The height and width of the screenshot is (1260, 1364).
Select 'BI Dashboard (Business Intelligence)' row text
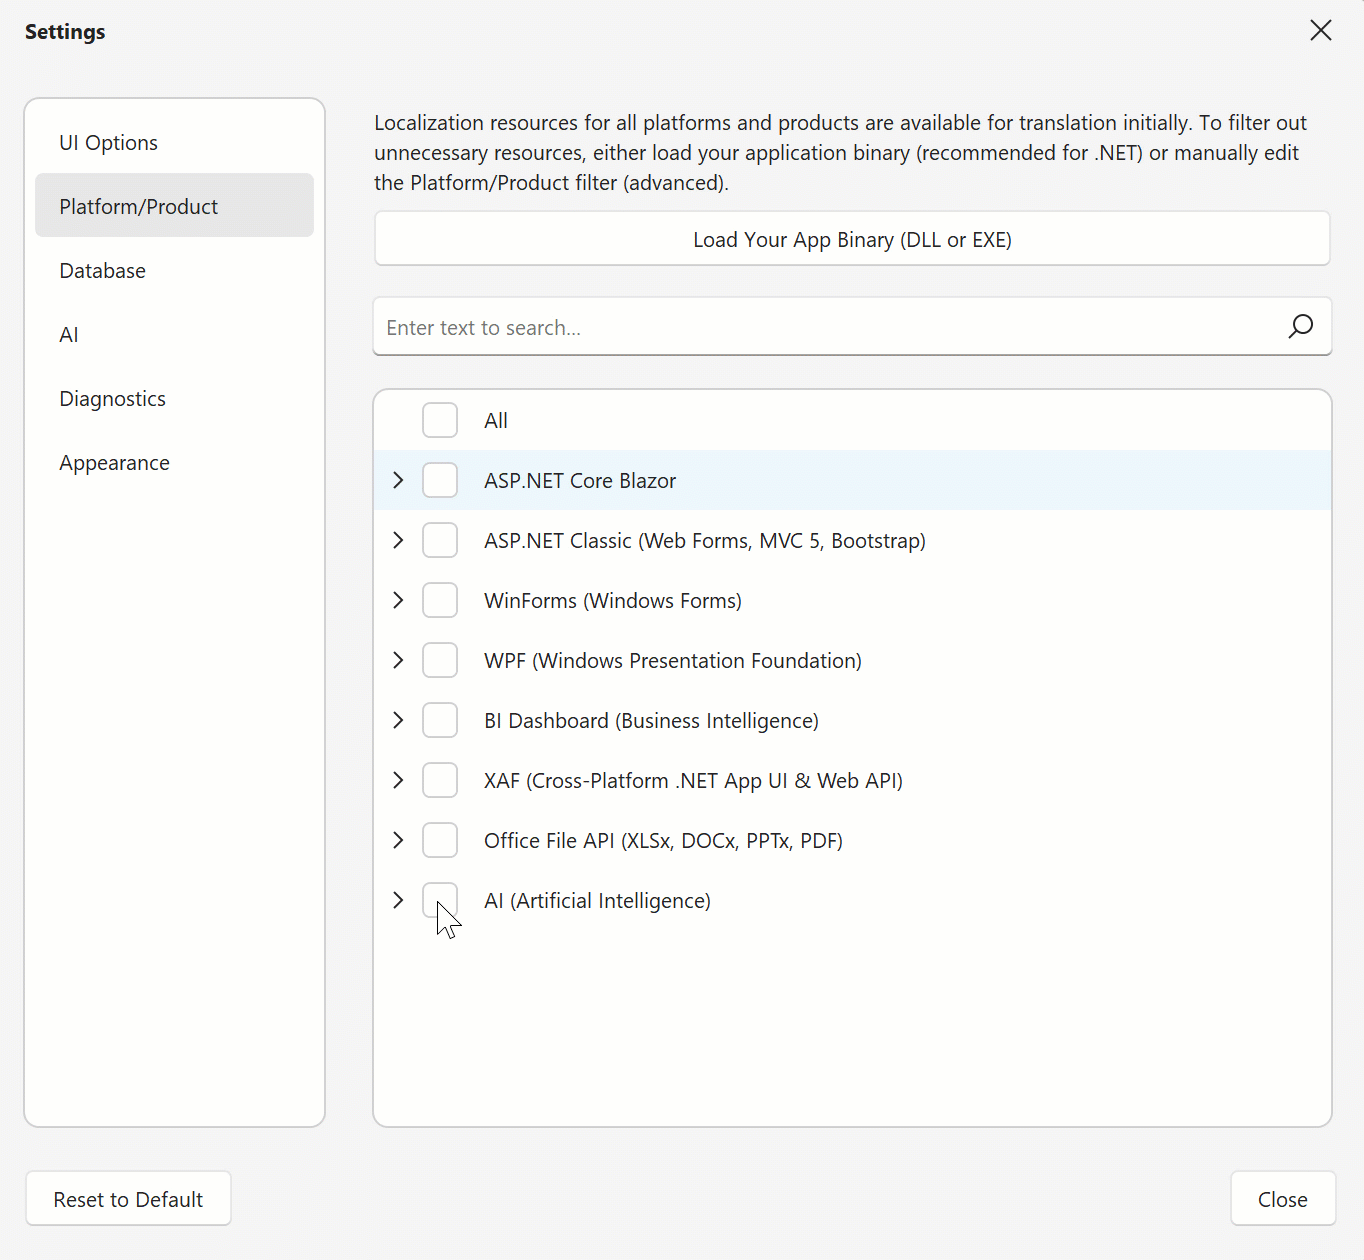651,721
